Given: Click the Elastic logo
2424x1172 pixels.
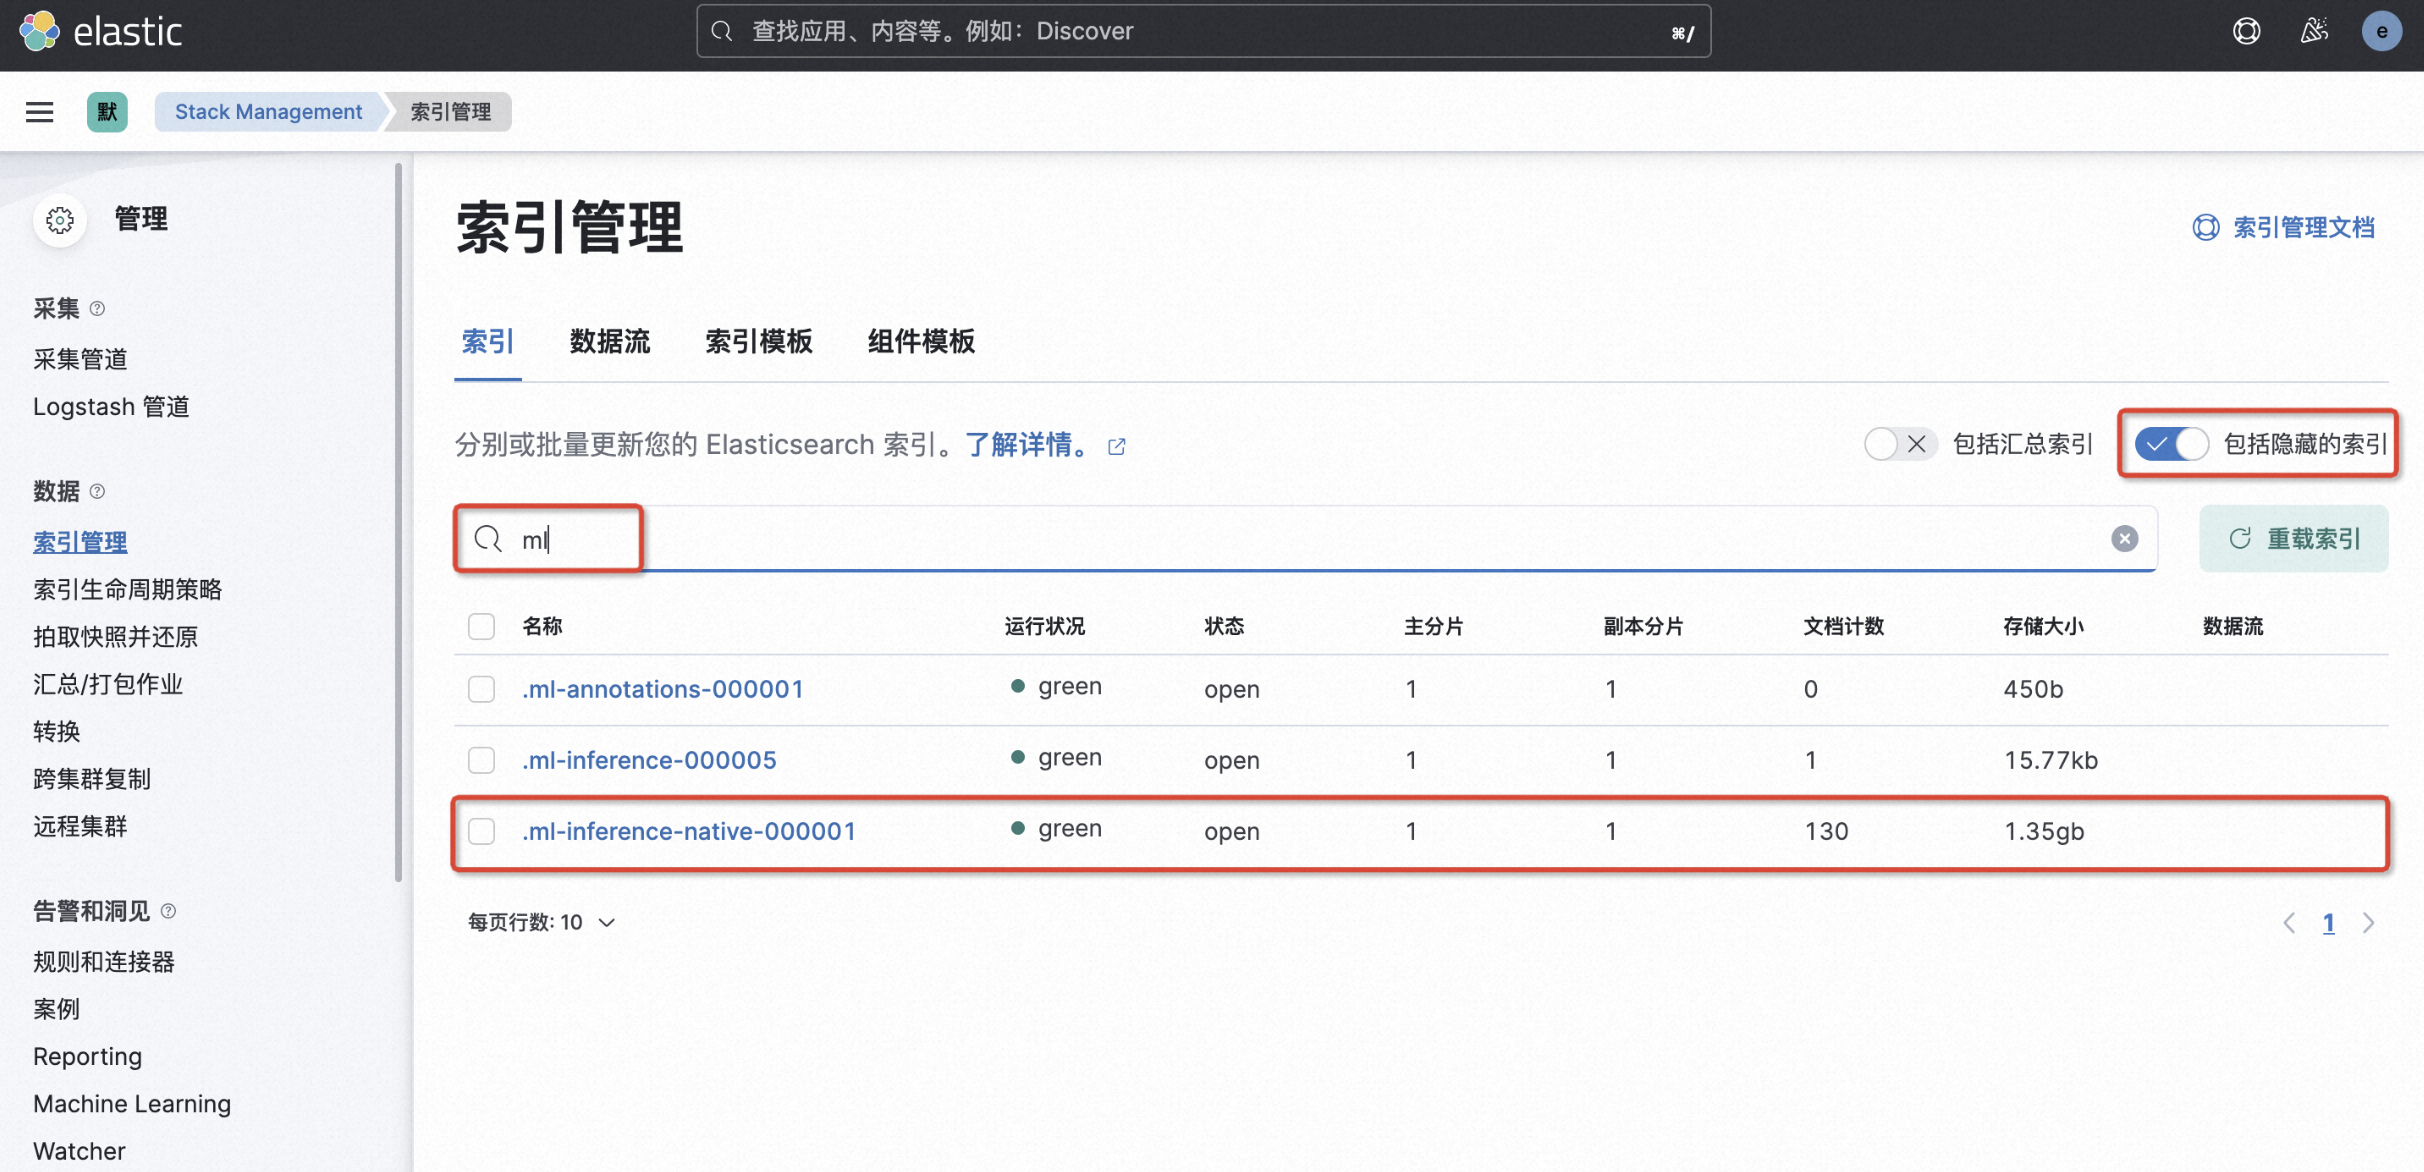Looking at the screenshot, I should coord(100,32).
